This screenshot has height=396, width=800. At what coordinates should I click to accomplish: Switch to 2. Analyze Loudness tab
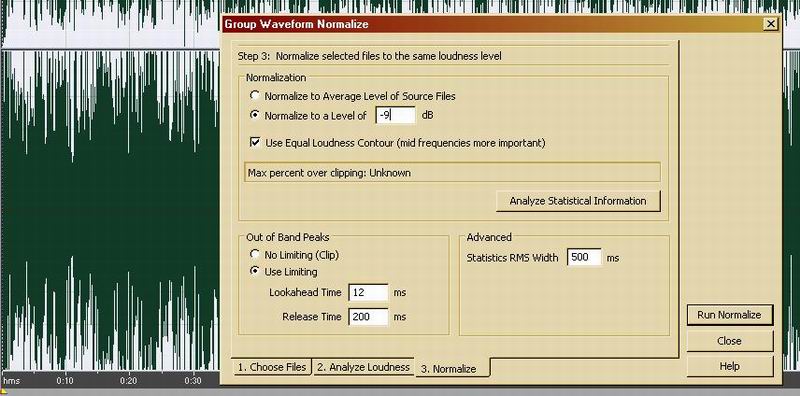pos(363,367)
